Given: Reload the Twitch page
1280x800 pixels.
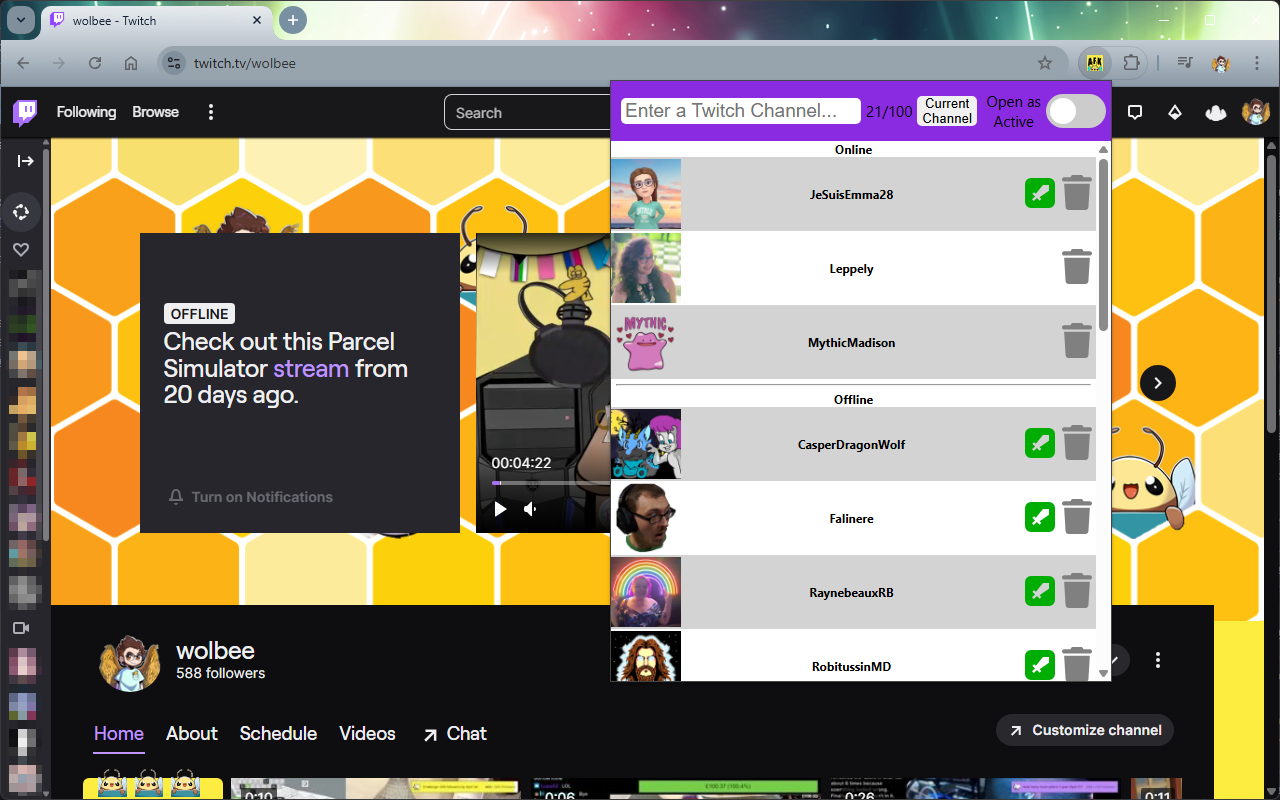Looking at the screenshot, I should [95, 63].
